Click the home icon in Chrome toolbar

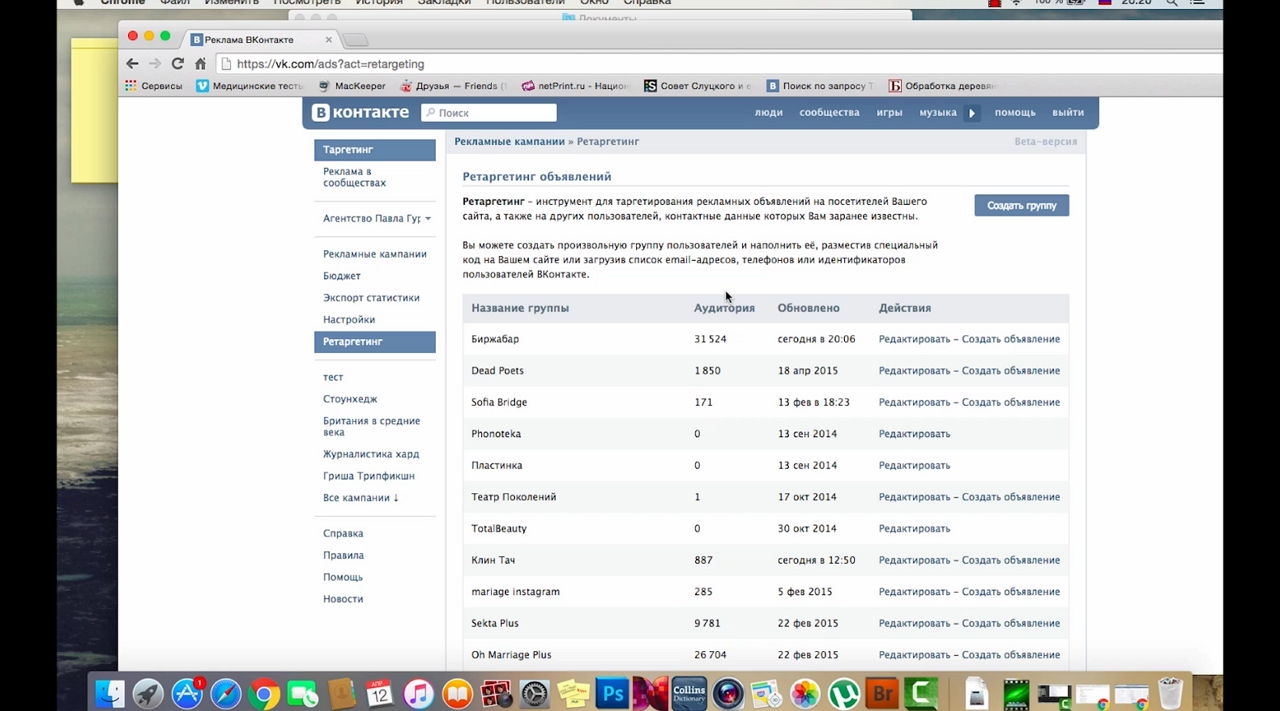click(x=200, y=63)
